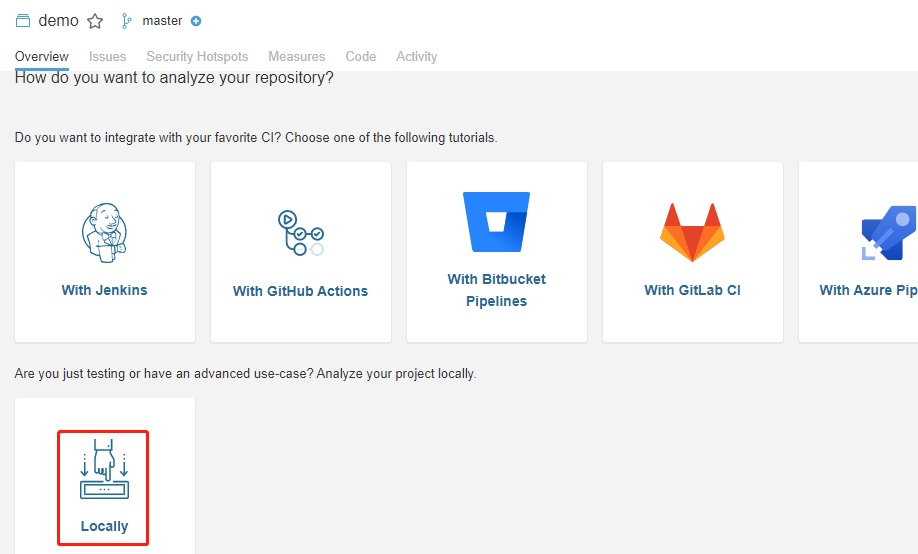Click the demo project folder icon
The image size is (918, 554).
pos(23,21)
